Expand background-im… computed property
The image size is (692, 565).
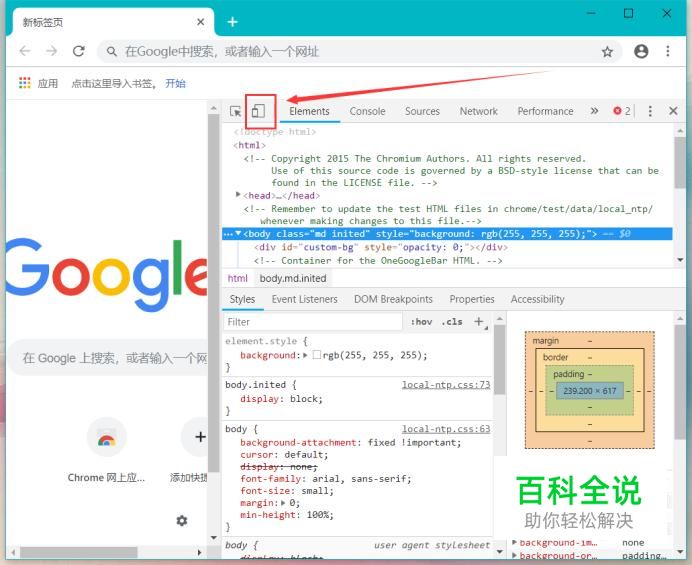[x=515, y=542]
